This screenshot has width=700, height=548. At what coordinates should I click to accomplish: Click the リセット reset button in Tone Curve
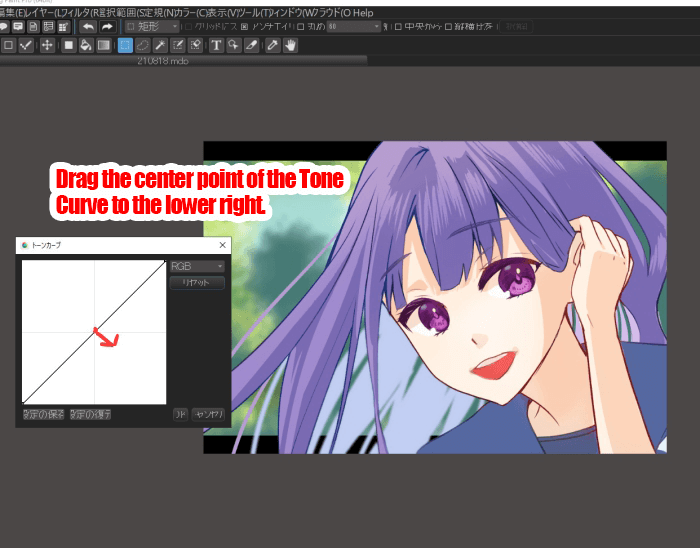tap(197, 282)
